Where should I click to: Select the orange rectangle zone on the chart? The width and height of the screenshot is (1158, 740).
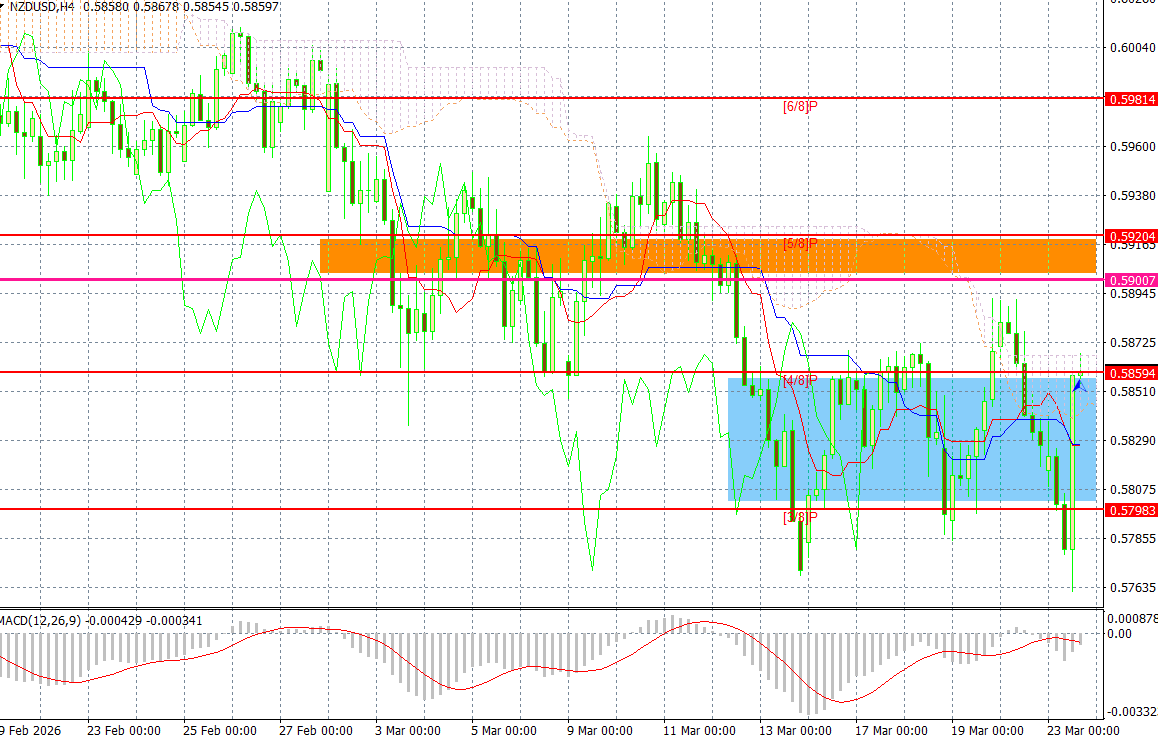[x=708, y=256]
